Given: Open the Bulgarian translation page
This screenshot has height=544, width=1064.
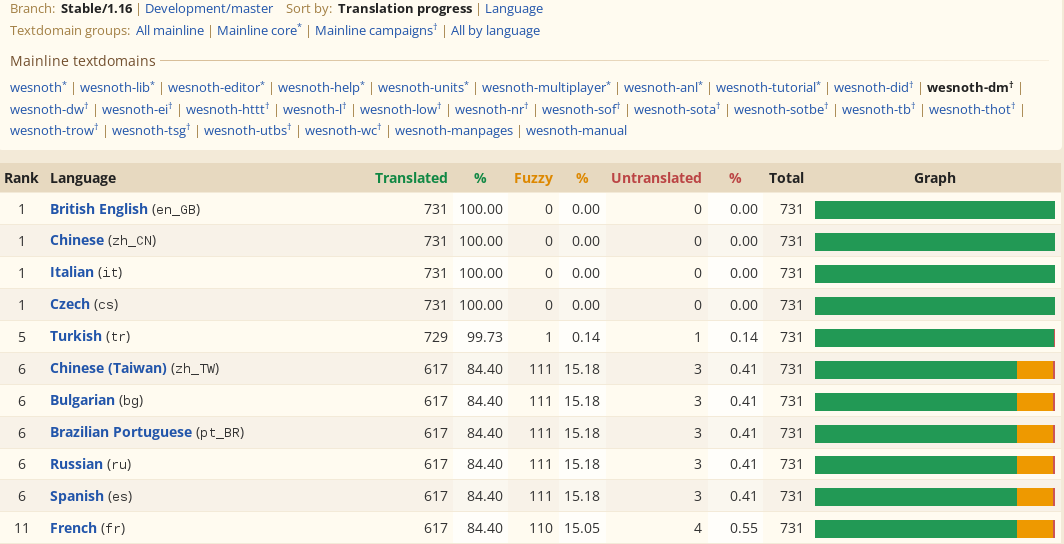Looking at the screenshot, I should (x=82, y=400).
